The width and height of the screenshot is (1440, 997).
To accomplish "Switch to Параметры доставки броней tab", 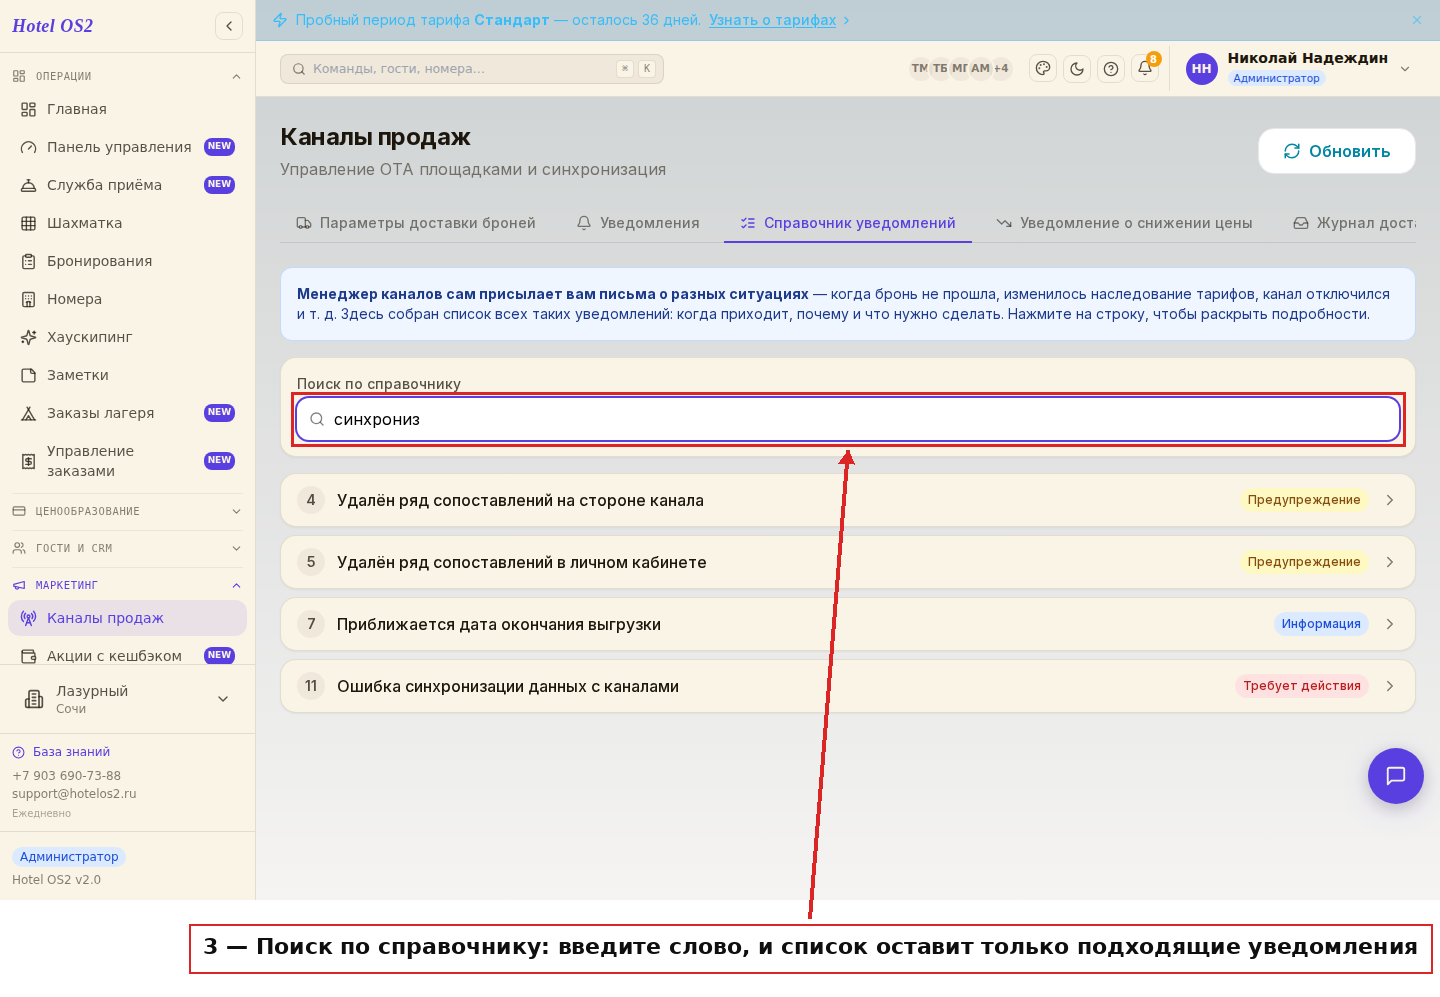I will point(416,223).
